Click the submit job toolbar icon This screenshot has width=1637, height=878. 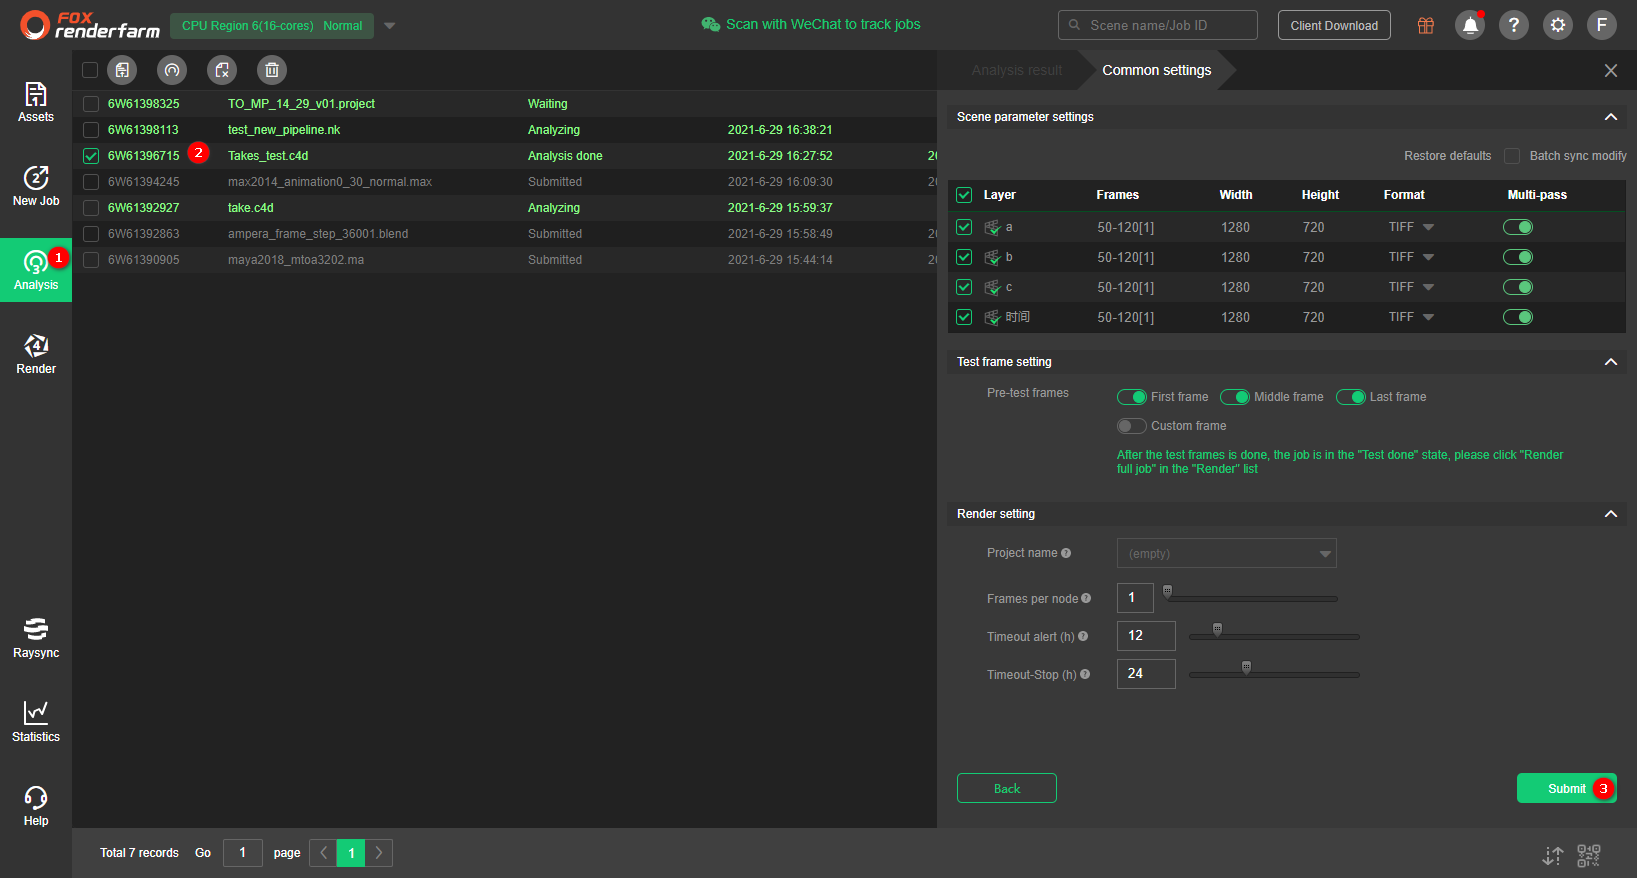click(122, 70)
